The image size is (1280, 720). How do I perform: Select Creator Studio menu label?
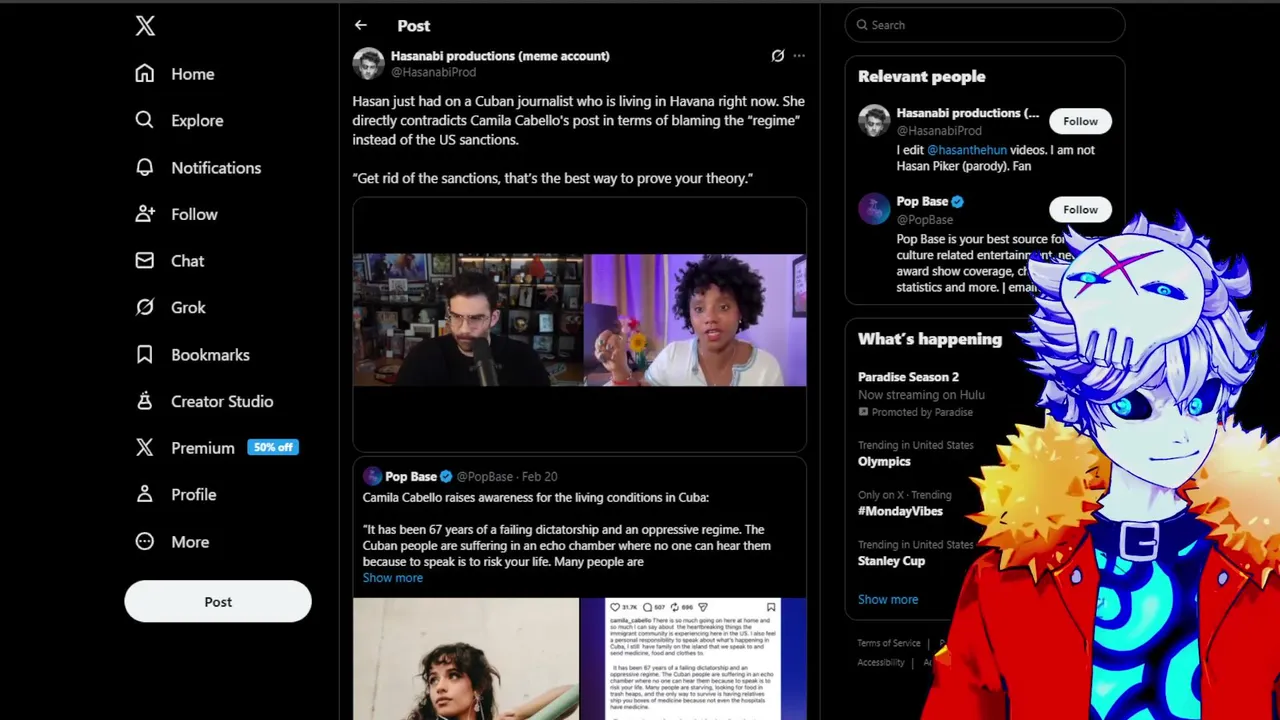222,401
